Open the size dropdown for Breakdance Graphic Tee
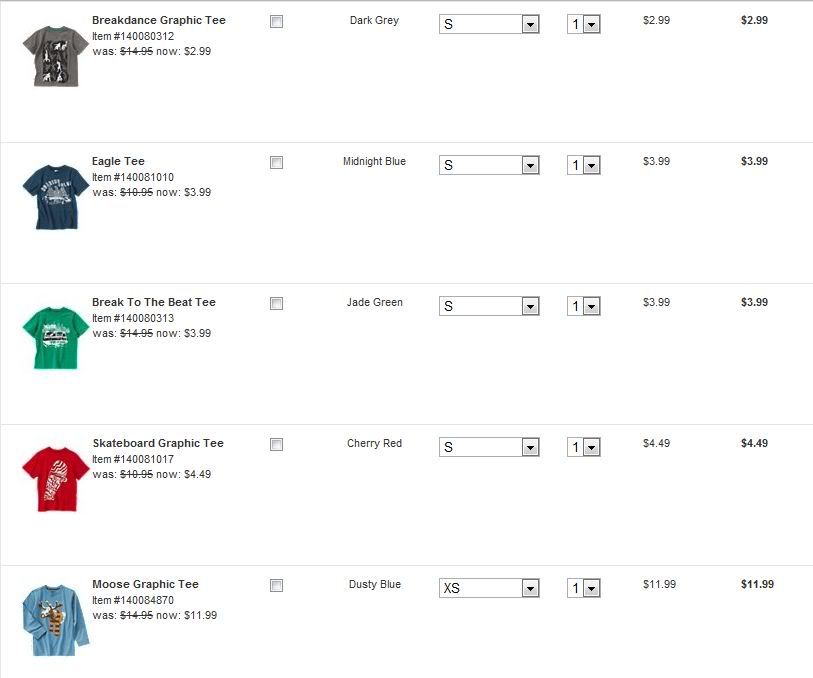 coord(489,24)
